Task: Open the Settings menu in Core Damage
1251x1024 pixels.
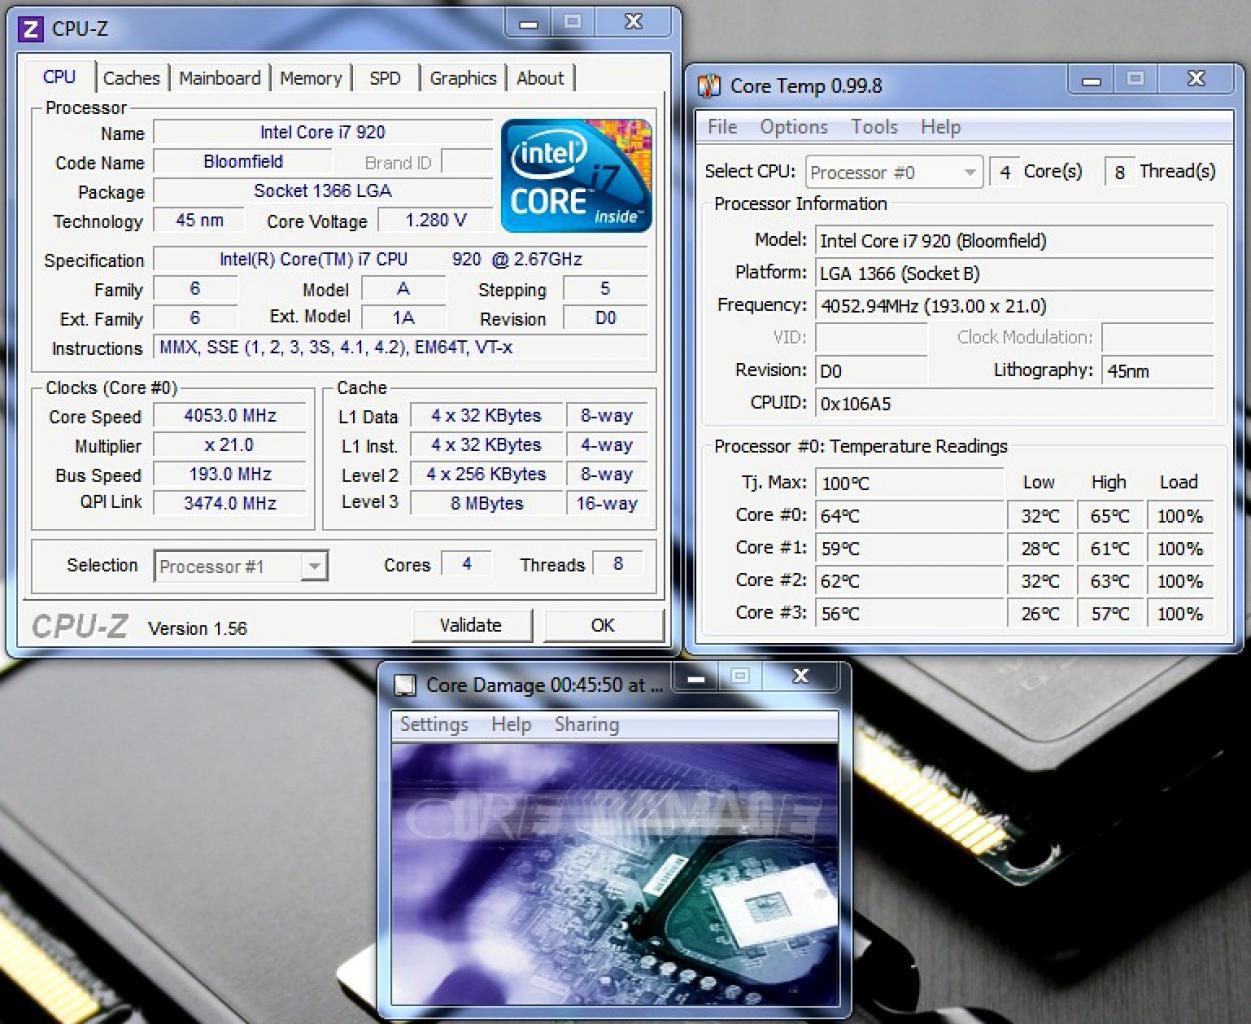Action: 434,724
